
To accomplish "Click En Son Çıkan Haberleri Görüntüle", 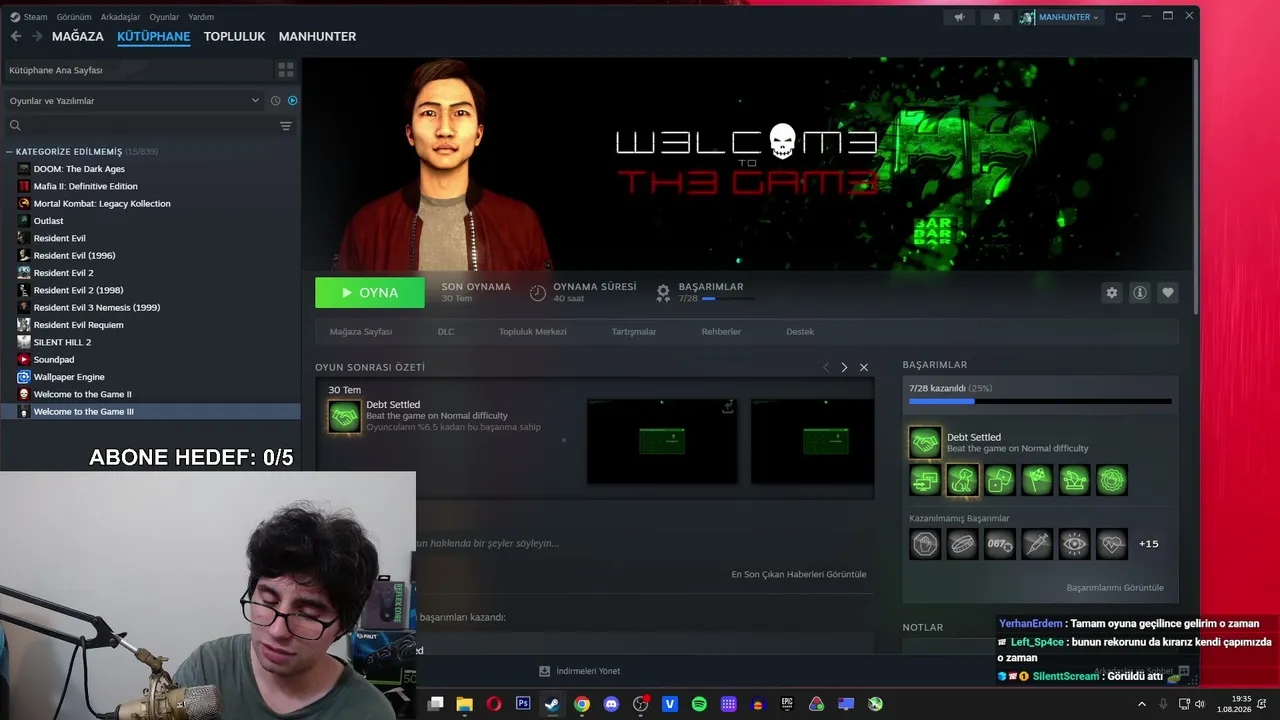I will click(x=799, y=574).
